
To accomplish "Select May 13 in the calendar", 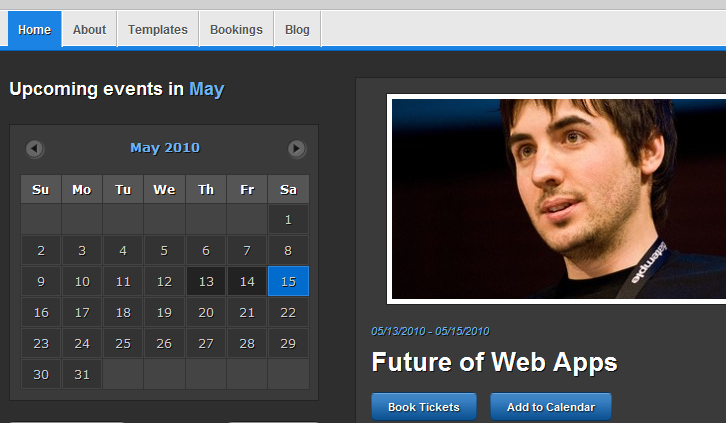I will point(206,281).
